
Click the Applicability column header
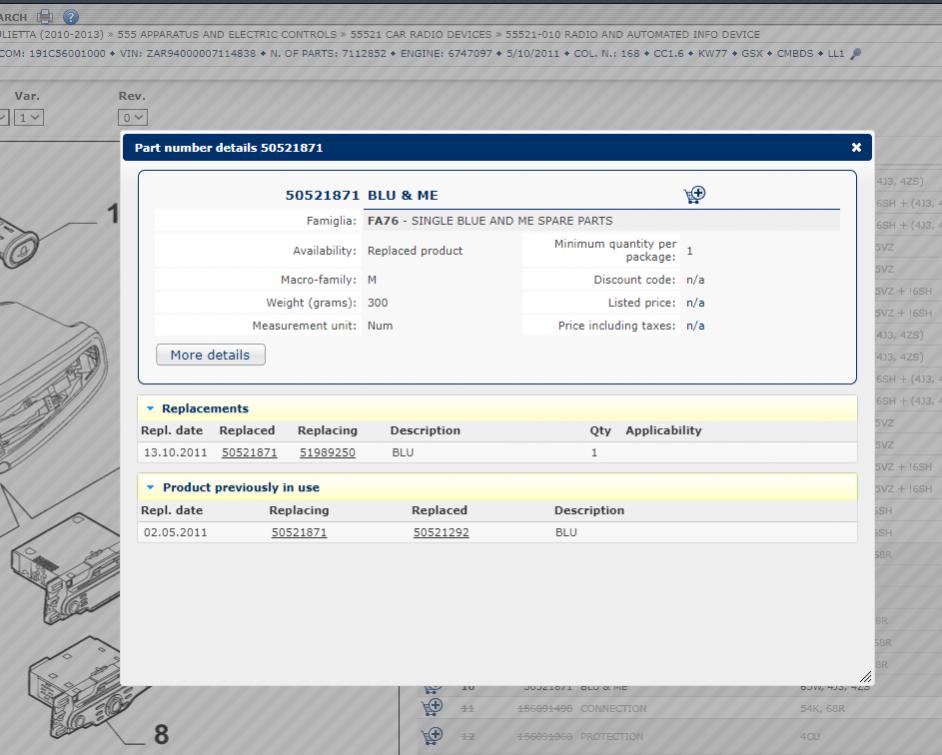click(x=663, y=431)
